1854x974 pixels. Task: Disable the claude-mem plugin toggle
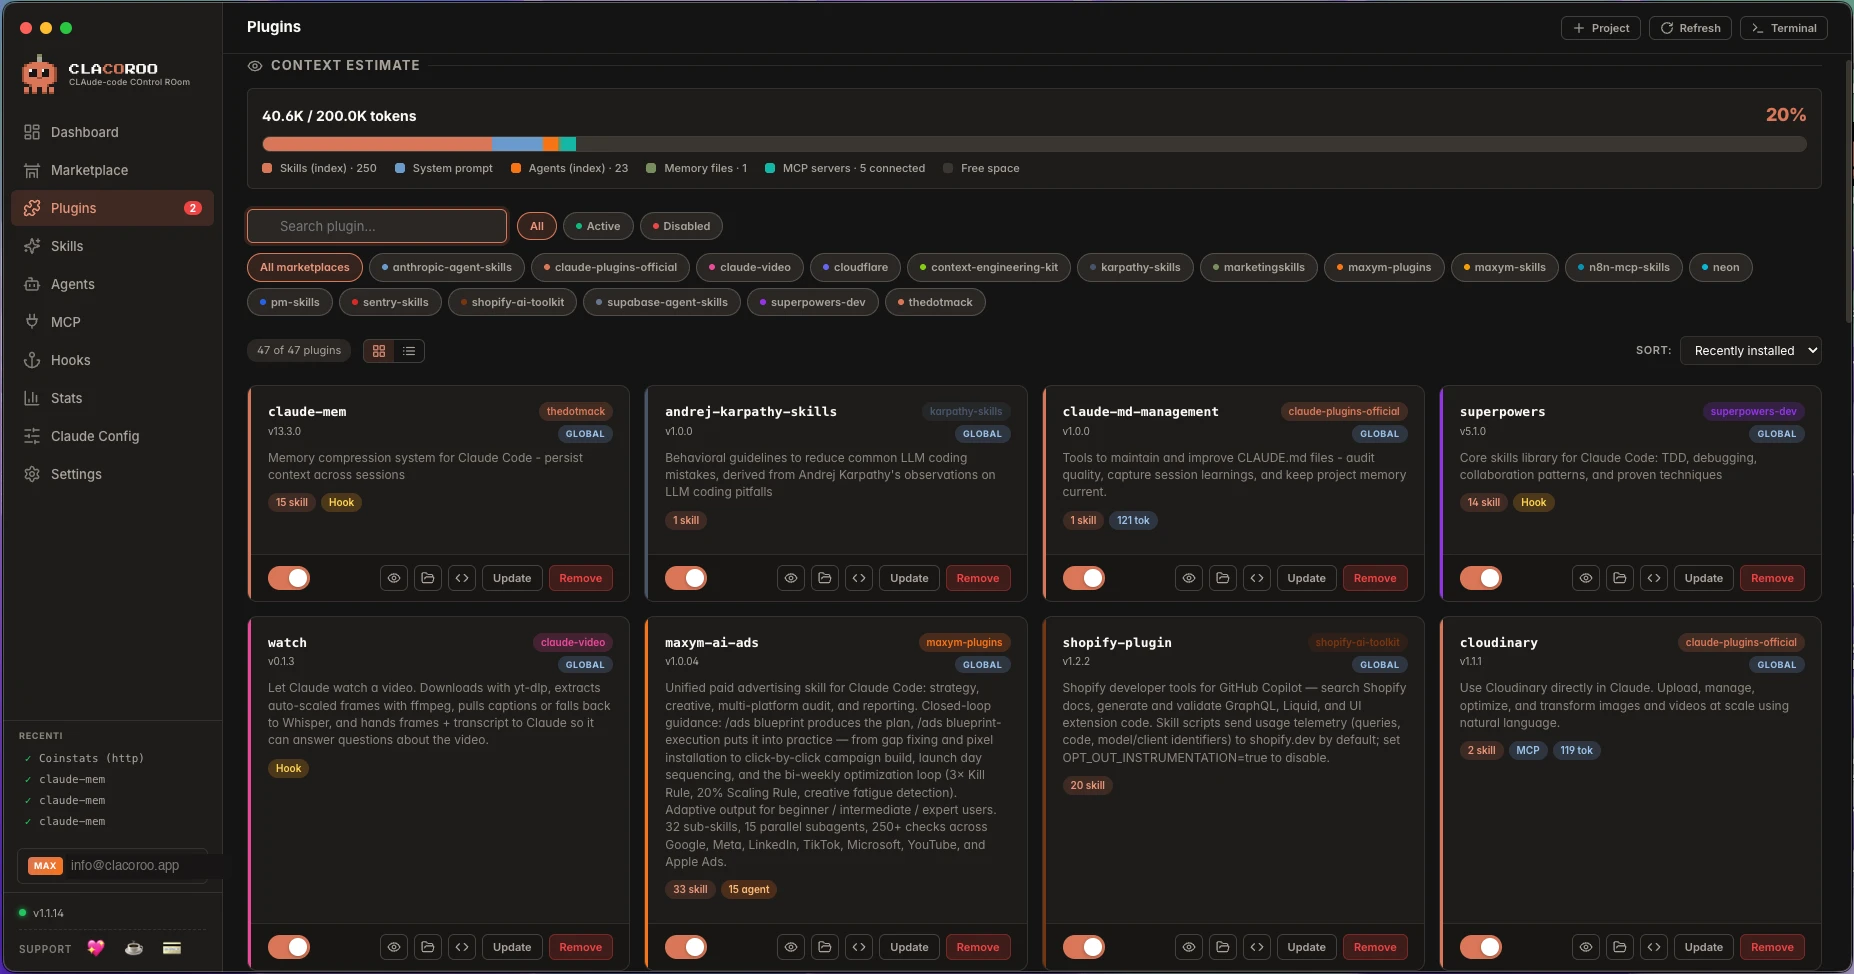(289, 578)
